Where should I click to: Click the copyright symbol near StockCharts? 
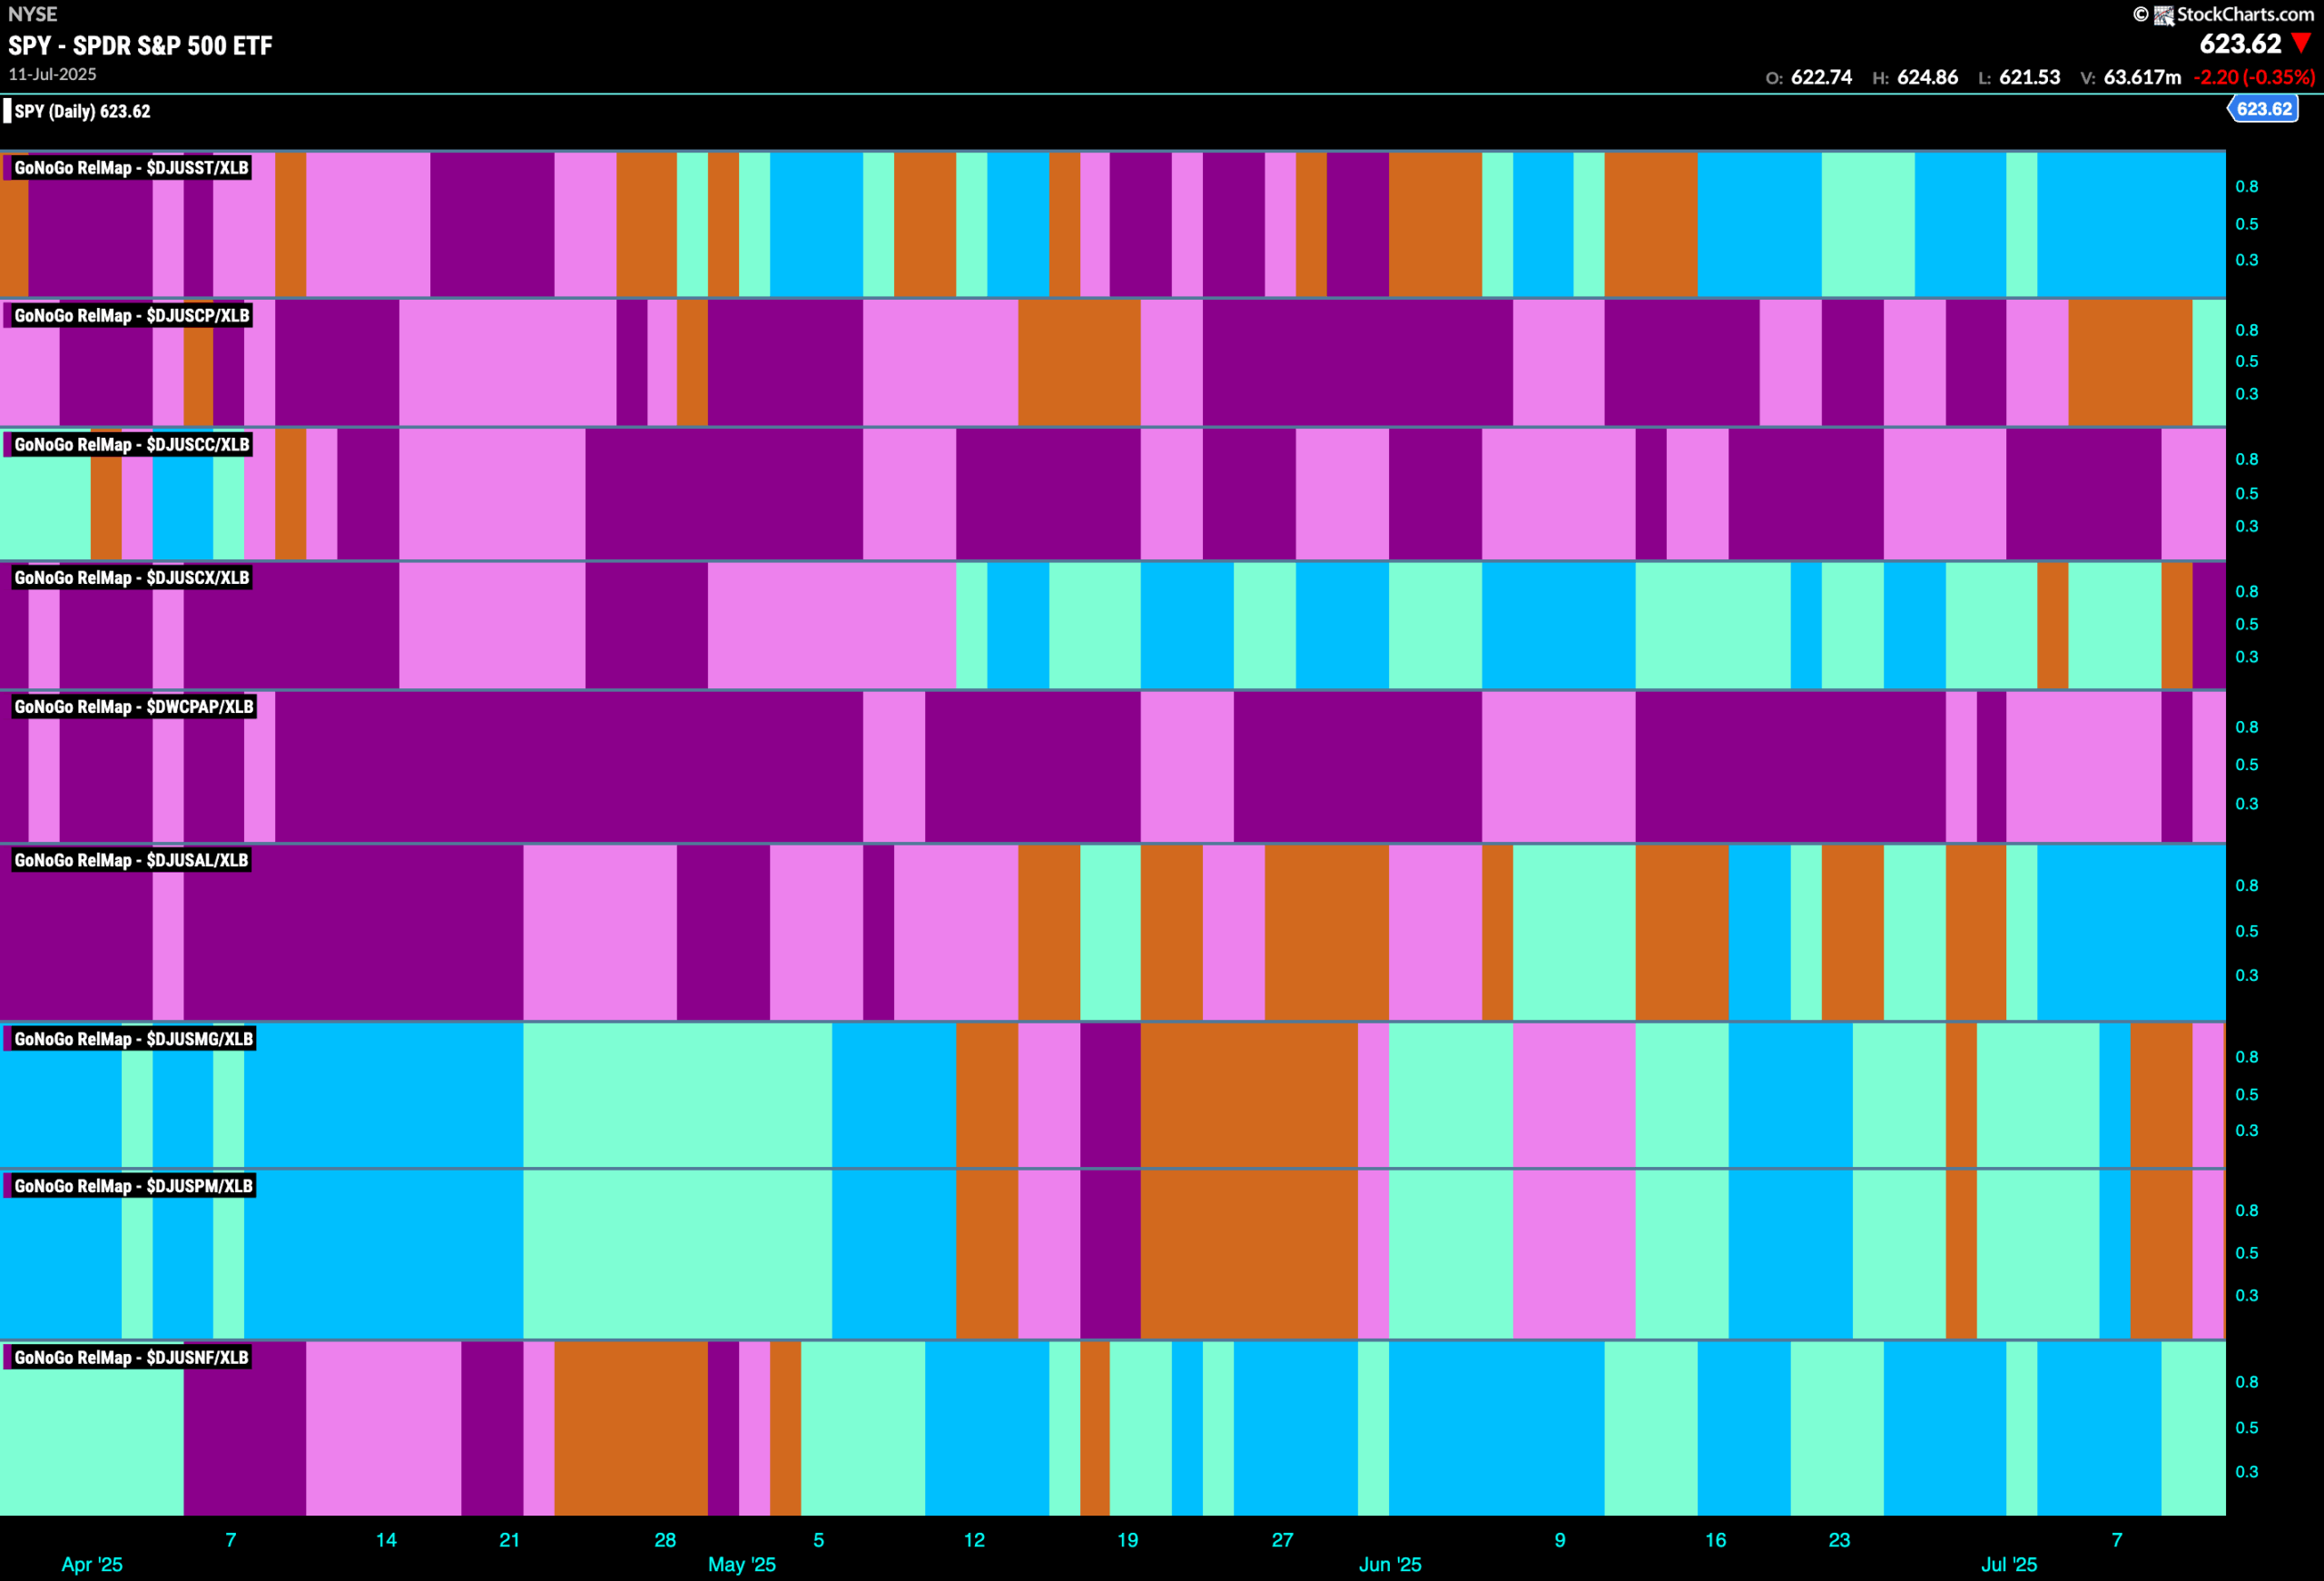pos(2140,15)
